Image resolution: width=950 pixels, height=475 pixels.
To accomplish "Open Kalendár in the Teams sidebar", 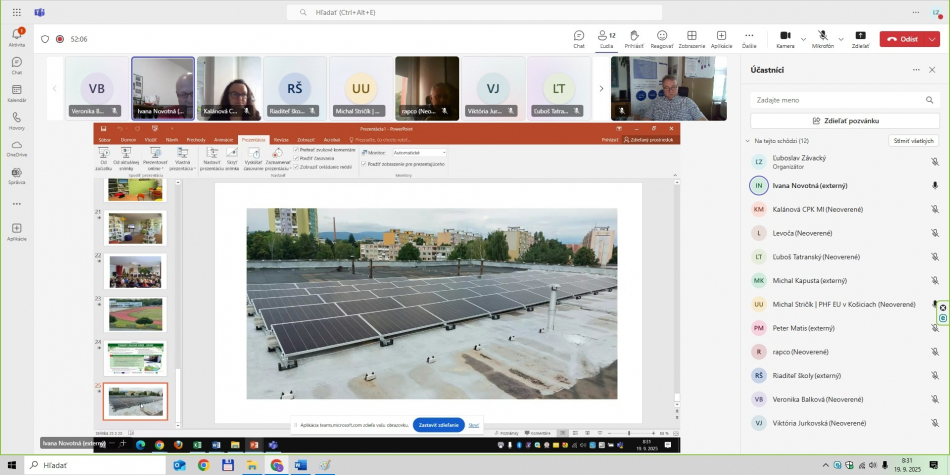I will [x=17, y=92].
